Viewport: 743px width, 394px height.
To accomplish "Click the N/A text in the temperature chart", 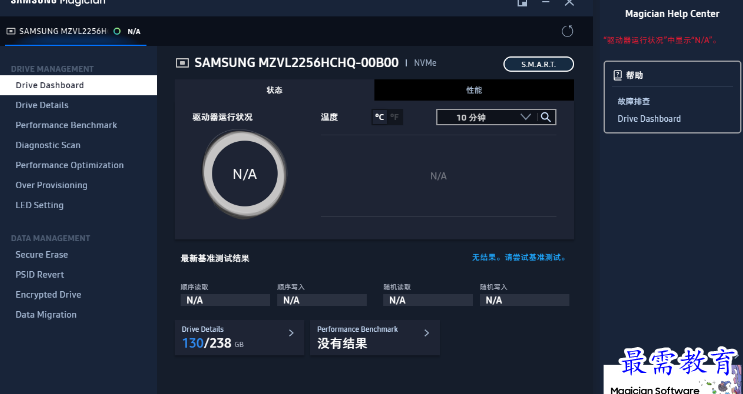I will coord(438,176).
